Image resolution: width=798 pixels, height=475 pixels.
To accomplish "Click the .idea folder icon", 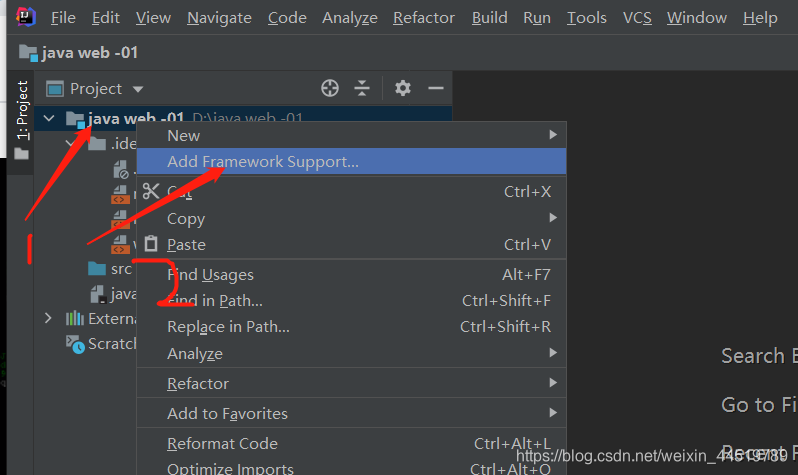I will tap(97, 144).
